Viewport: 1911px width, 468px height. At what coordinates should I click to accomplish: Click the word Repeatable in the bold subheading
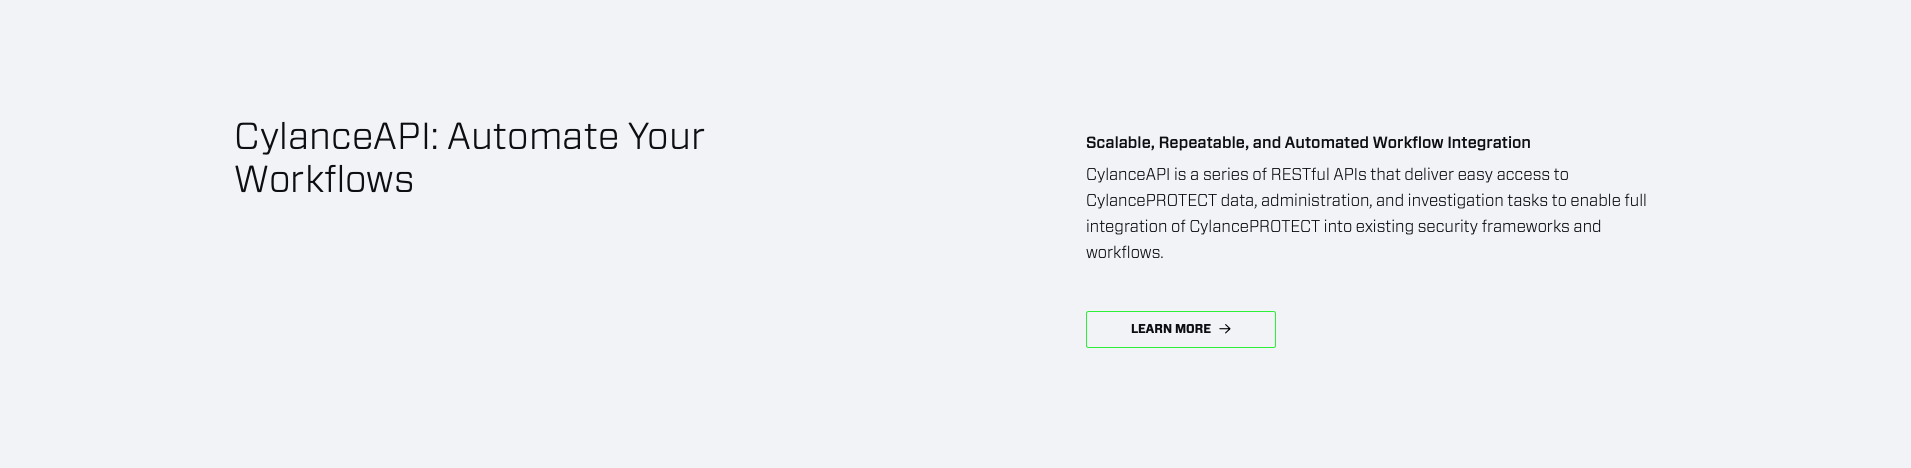coord(1202,143)
